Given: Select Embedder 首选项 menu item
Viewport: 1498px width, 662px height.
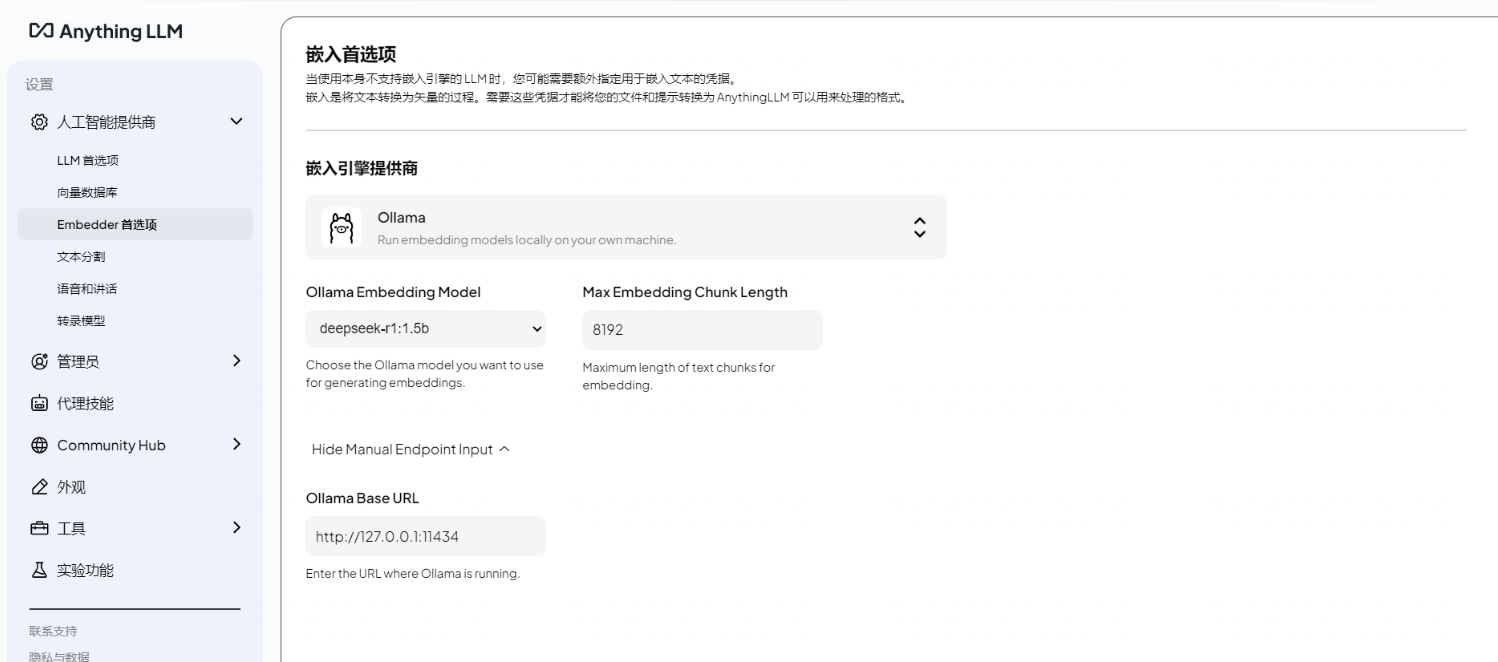Looking at the screenshot, I should (135, 224).
